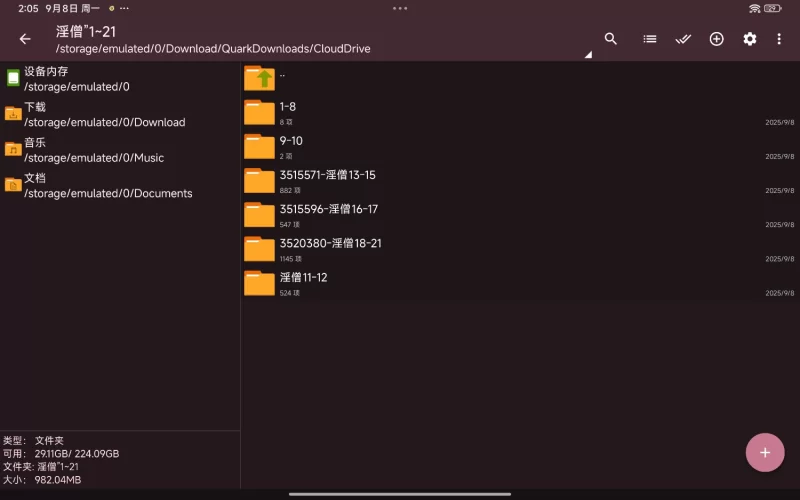The height and width of the screenshot is (500, 800).
Task: Tap the battery status icon
Action: [x=773, y=8]
